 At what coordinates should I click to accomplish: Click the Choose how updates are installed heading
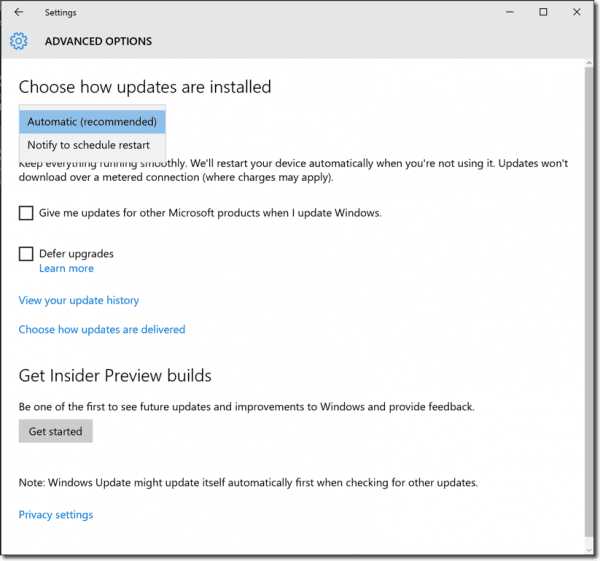145,87
